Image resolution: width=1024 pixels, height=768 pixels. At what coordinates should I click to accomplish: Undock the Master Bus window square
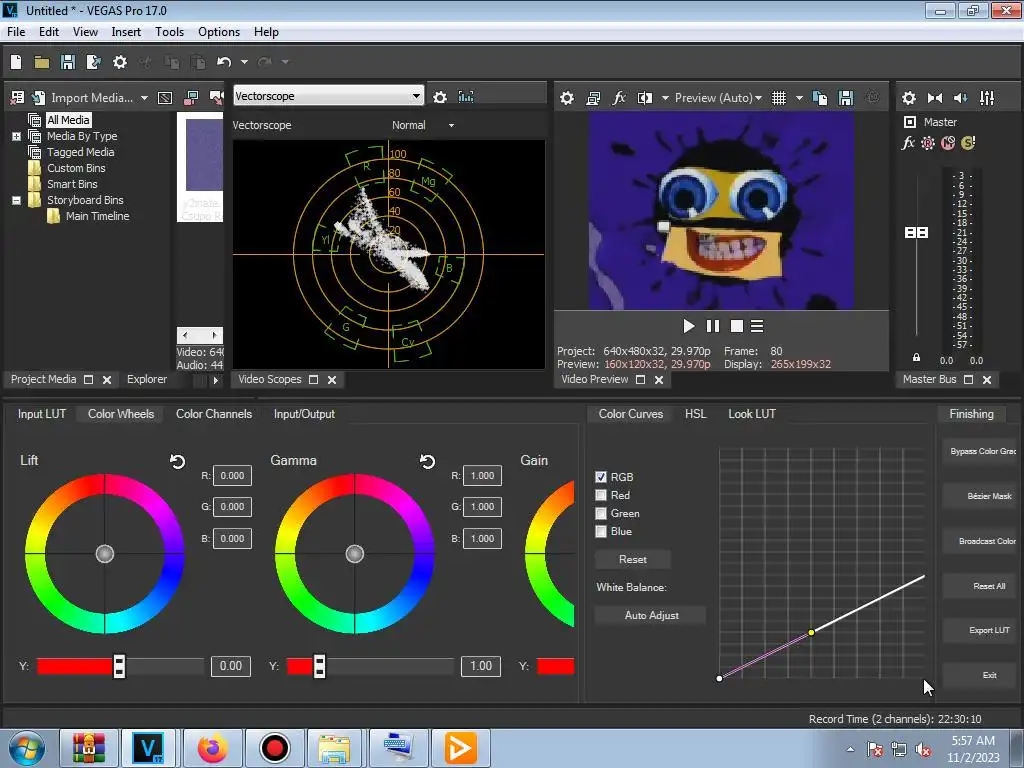click(x=968, y=379)
